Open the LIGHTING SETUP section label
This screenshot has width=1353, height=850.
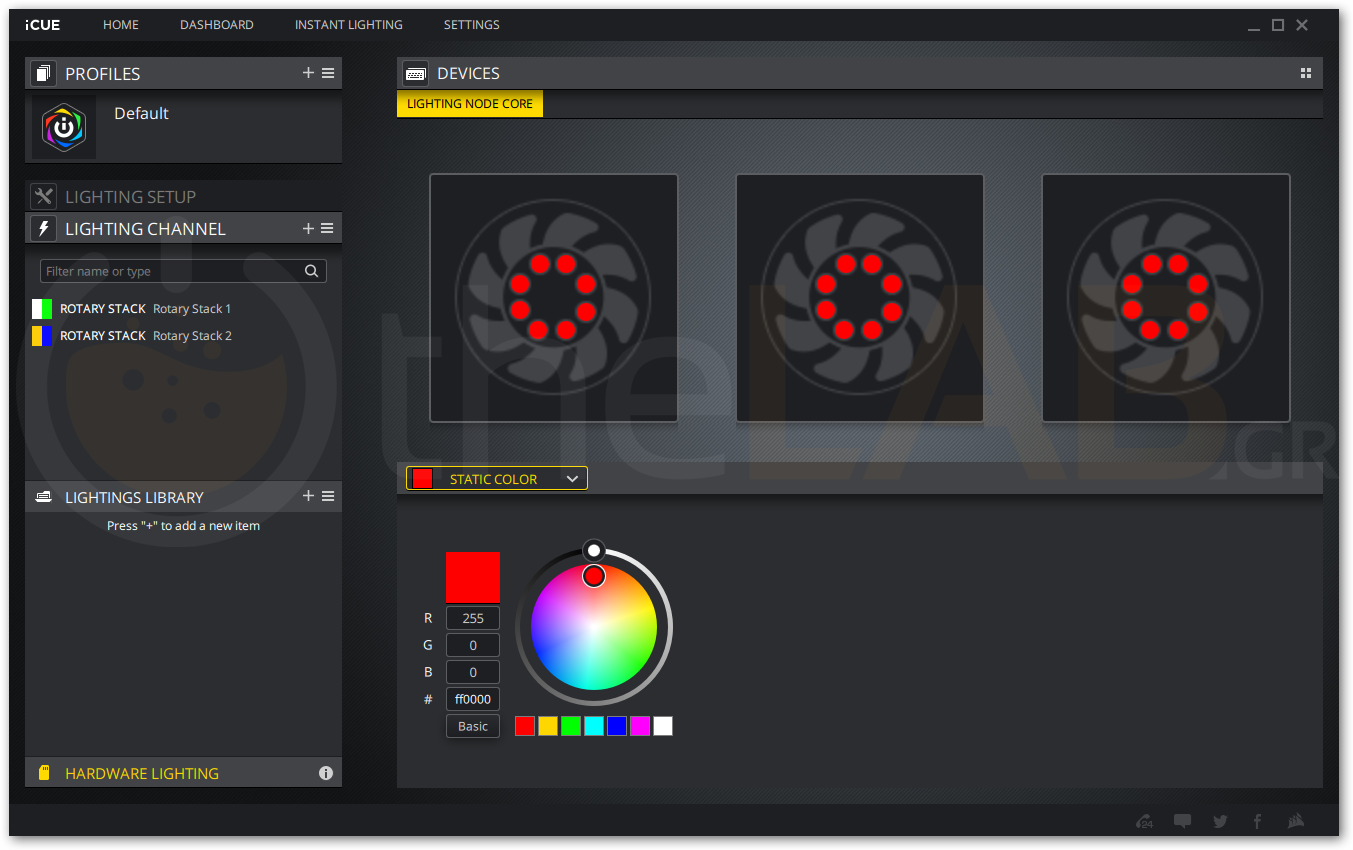click(131, 197)
